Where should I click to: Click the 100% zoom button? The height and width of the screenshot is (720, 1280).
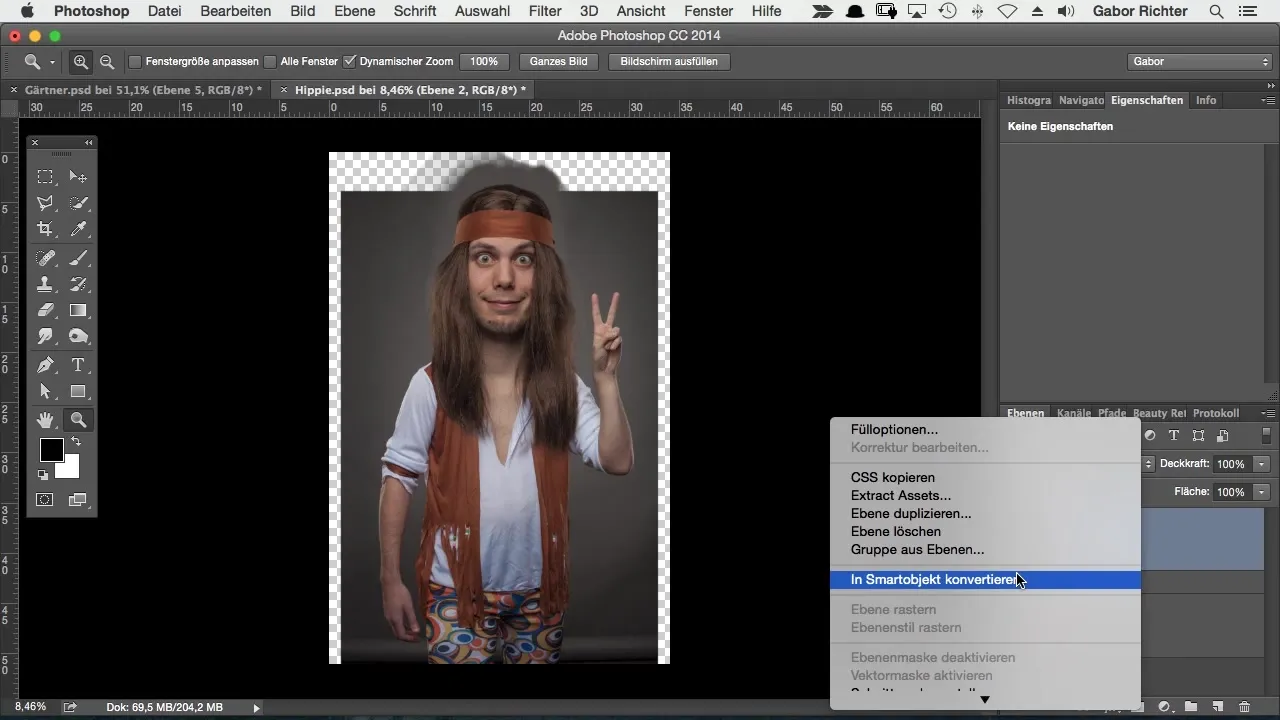(484, 62)
